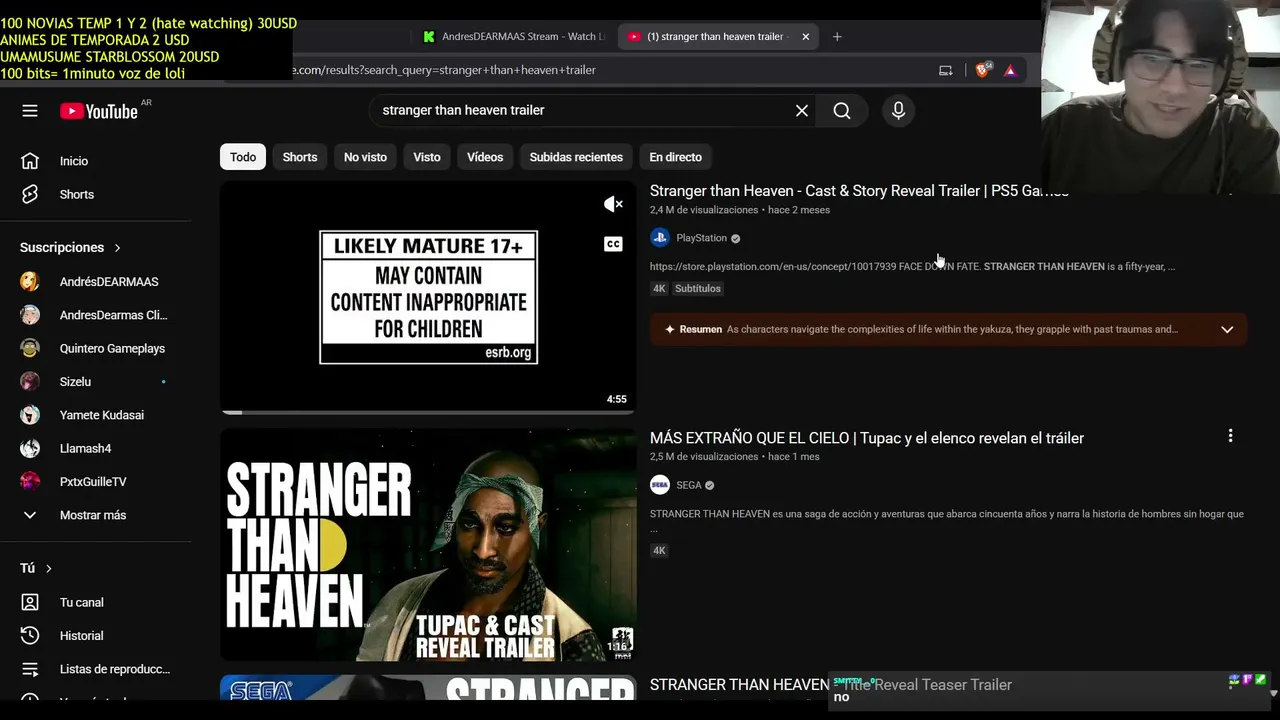The height and width of the screenshot is (720, 1280).
Task: Open the Brave Shields lion icon
Action: (982, 70)
